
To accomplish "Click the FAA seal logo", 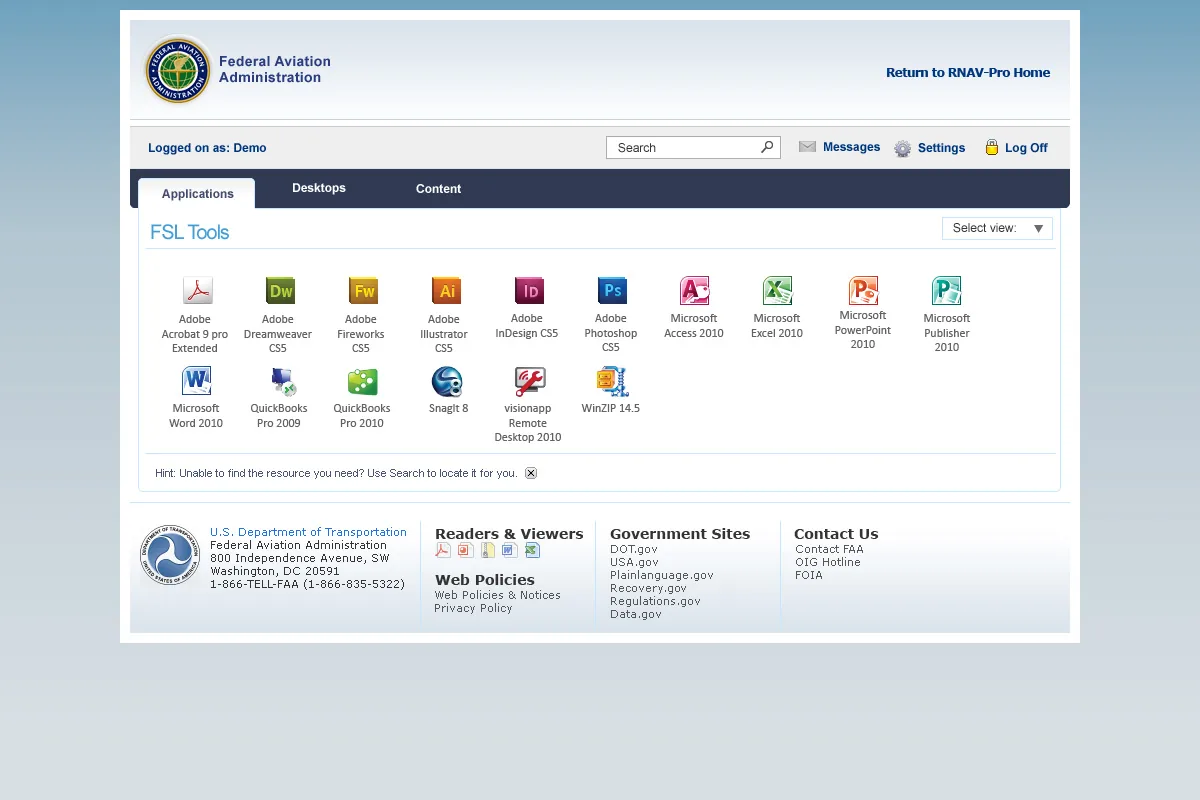I will click(x=178, y=70).
